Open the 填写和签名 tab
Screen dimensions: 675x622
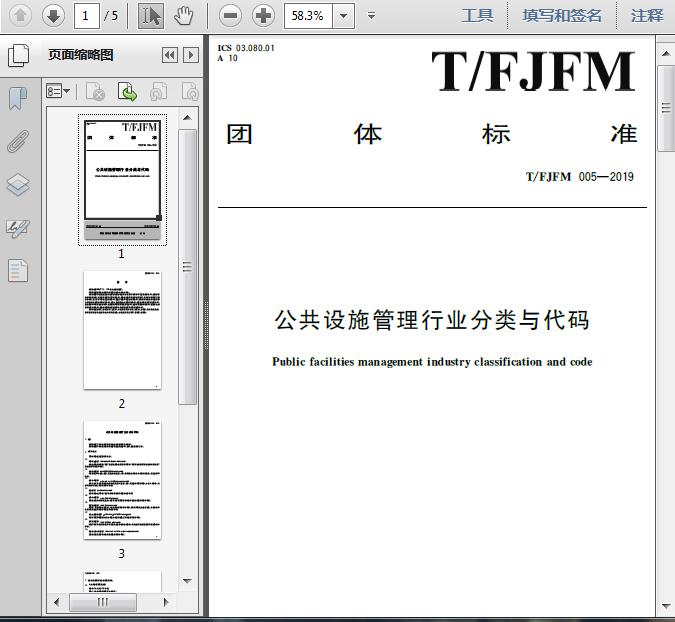(x=562, y=15)
